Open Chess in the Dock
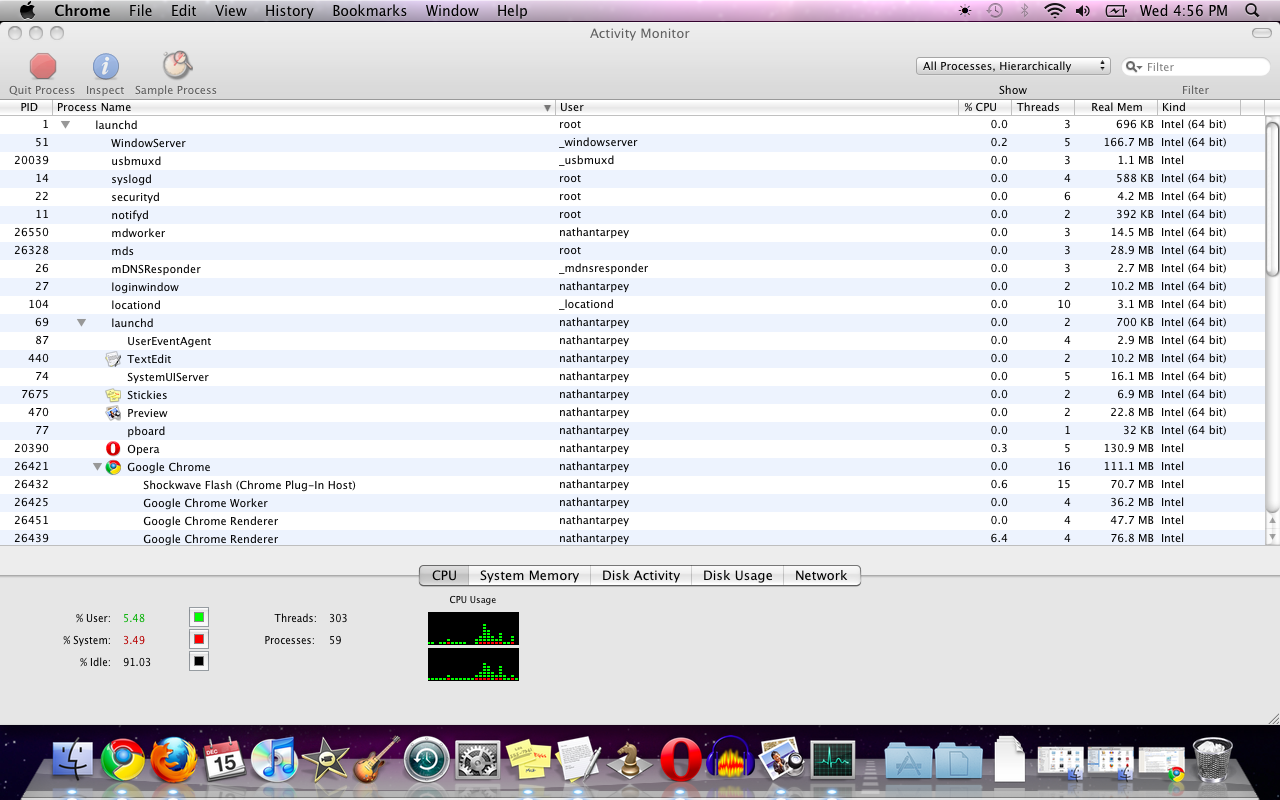The image size is (1280, 800). pos(630,761)
